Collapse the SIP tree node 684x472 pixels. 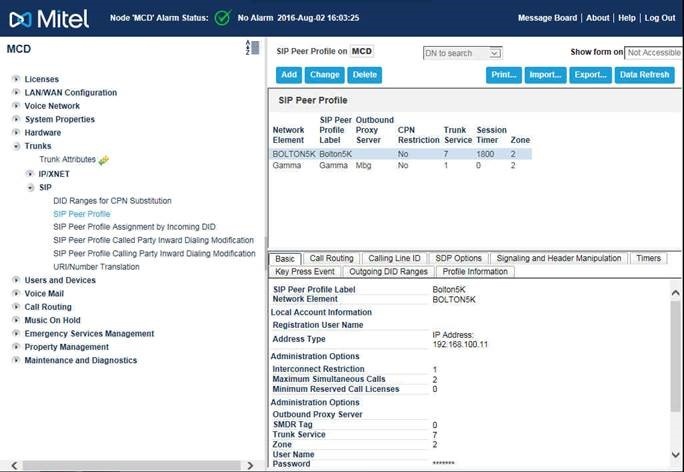30,188
